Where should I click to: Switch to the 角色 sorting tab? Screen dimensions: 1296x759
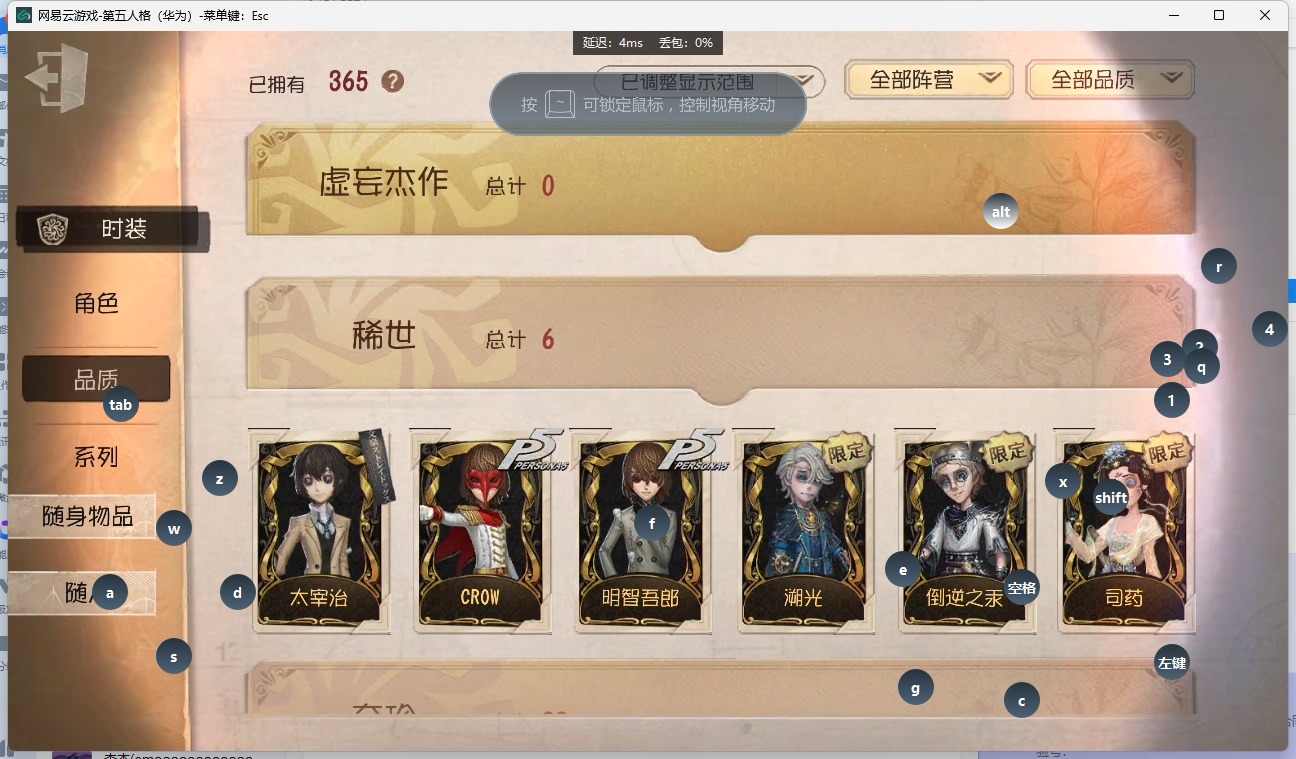tap(96, 303)
